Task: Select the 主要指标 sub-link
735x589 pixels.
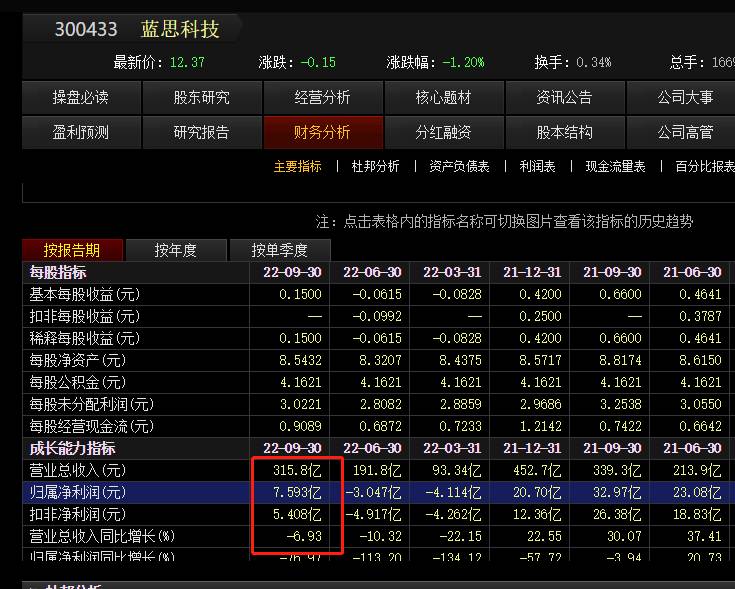Action: pyautogui.click(x=298, y=166)
